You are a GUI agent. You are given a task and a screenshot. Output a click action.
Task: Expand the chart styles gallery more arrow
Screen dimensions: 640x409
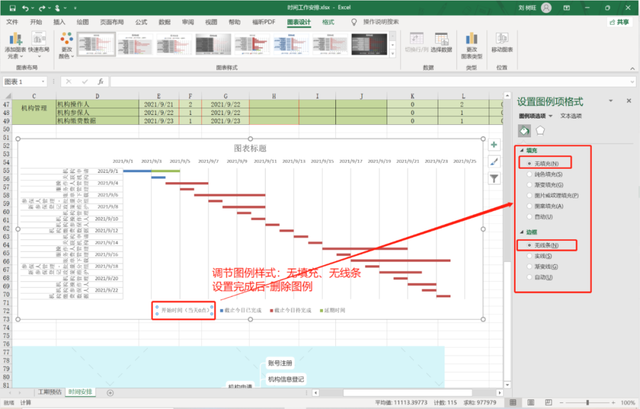tap(393, 53)
